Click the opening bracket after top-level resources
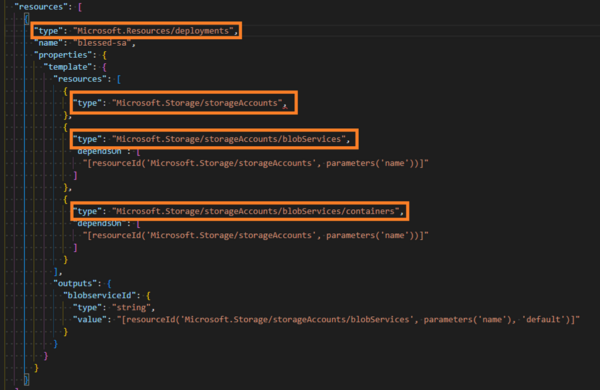This screenshot has height=390, width=600. coord(80,7)
